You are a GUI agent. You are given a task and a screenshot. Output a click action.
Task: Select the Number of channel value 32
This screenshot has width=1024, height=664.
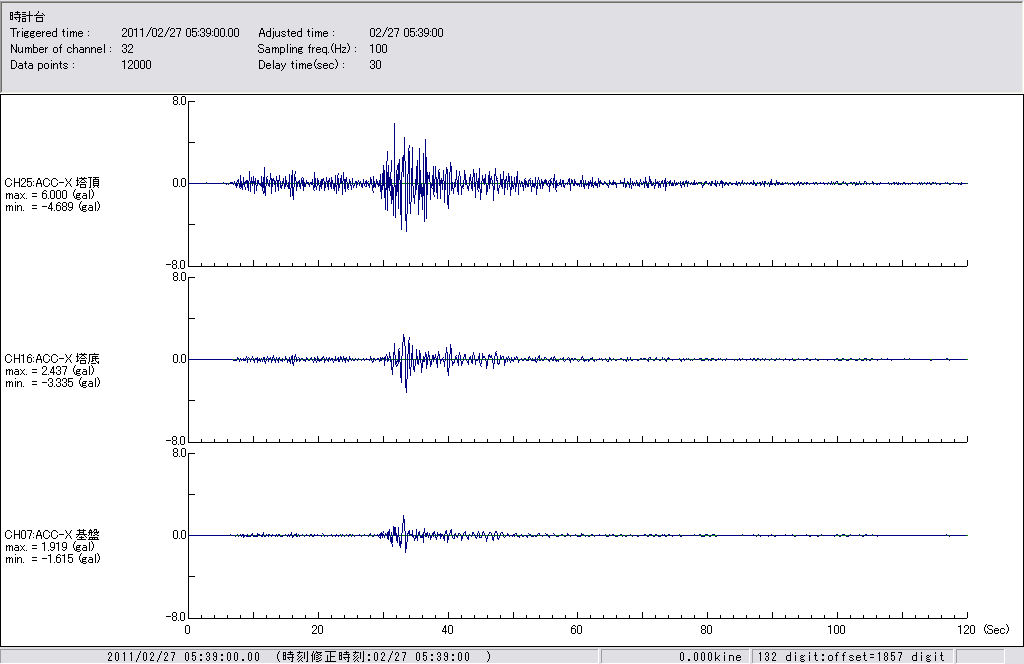127,49
